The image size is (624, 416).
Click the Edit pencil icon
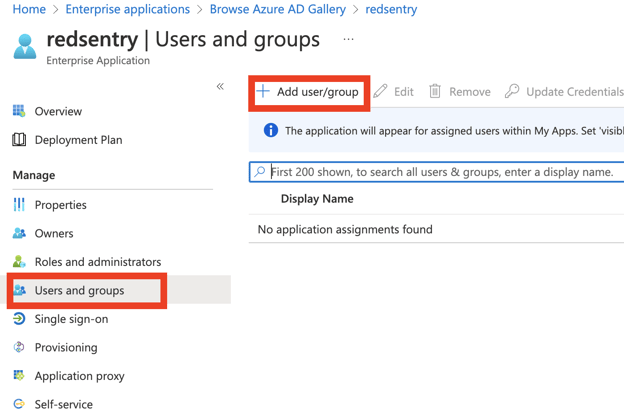pyautogui.click(x=380, y=92)
